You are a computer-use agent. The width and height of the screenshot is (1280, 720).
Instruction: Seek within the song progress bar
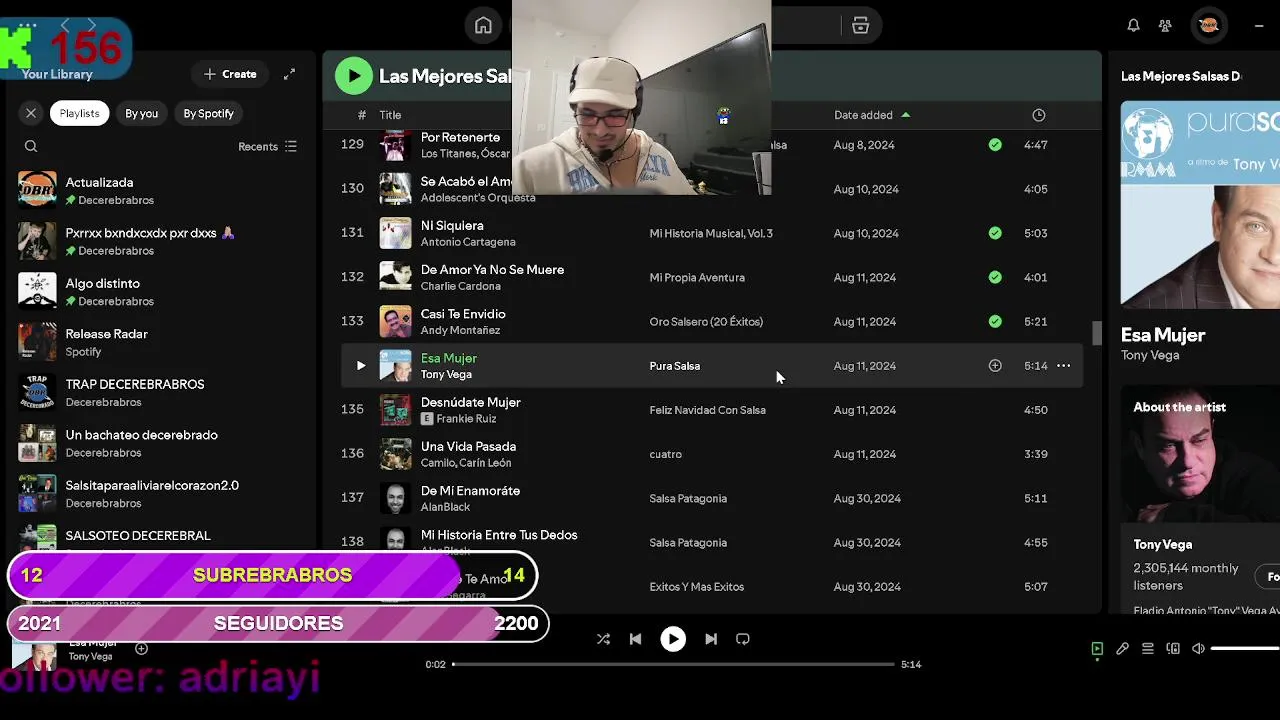[x=673, y=664]
